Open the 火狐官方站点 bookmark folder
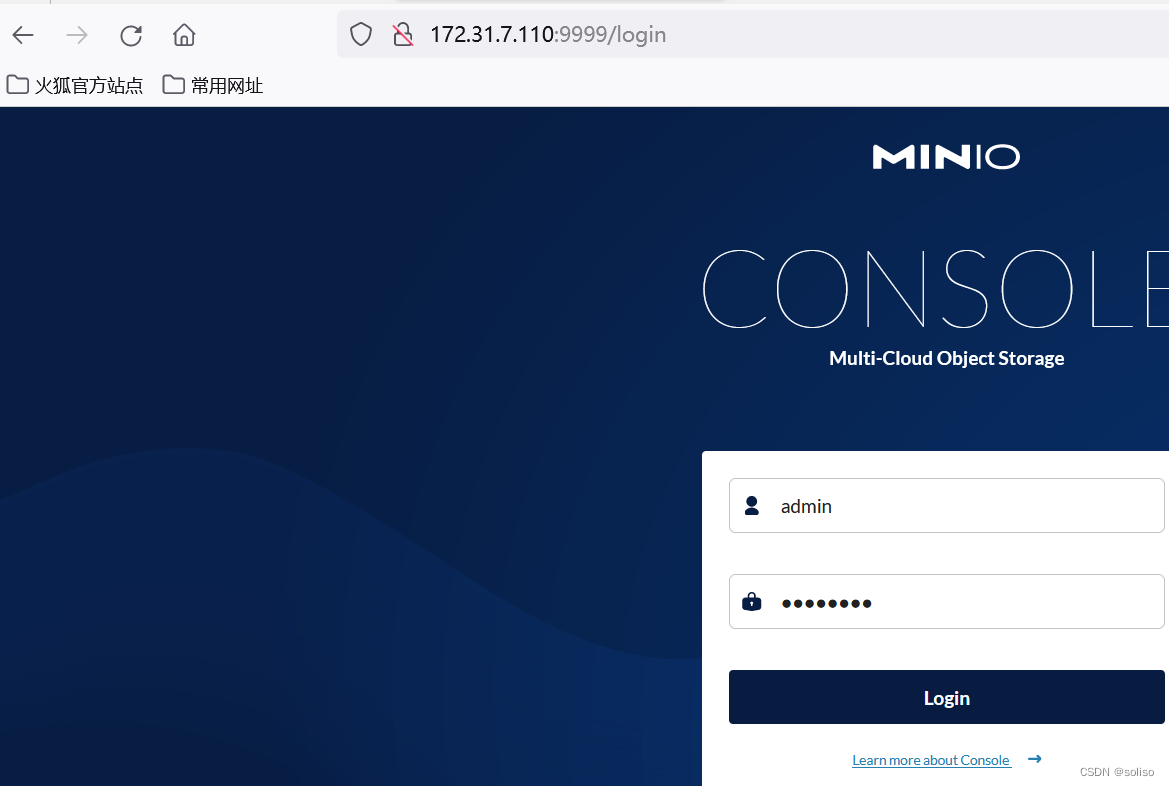 coord(75,85)
